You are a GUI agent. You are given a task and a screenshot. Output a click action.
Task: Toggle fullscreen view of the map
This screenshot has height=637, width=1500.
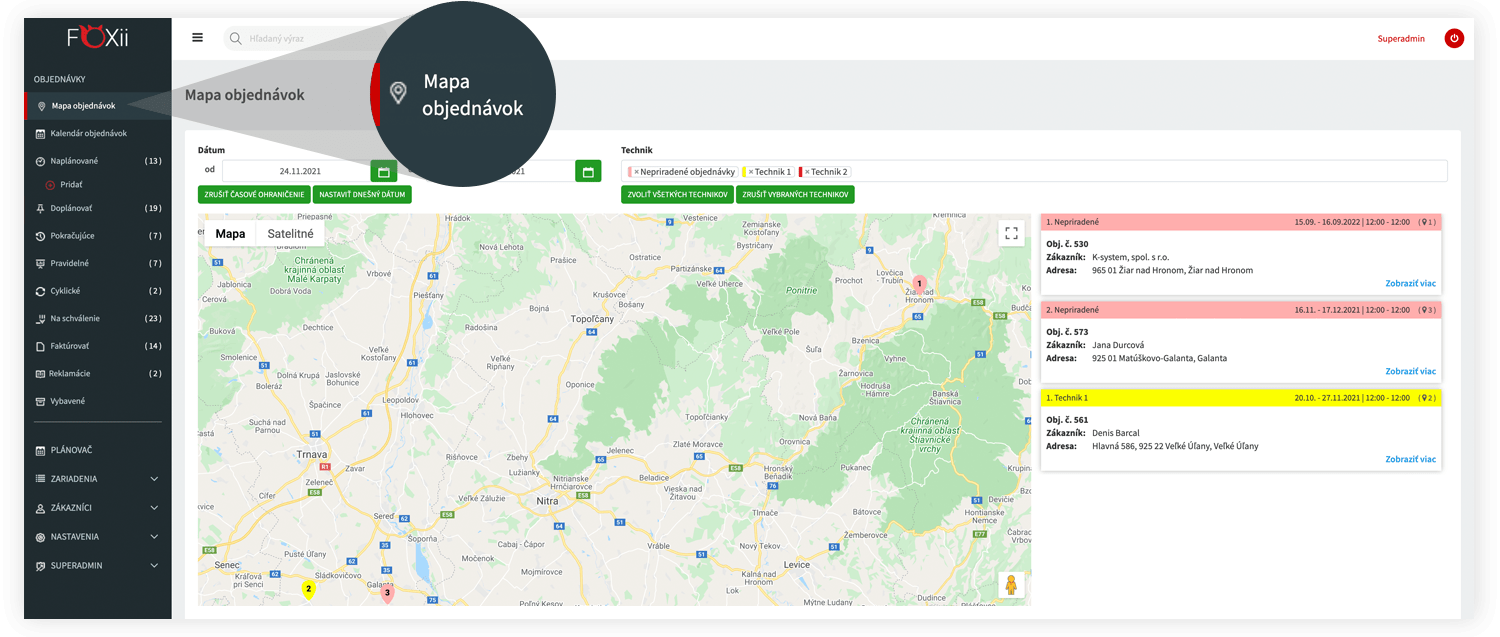[x=1011, y=233]
